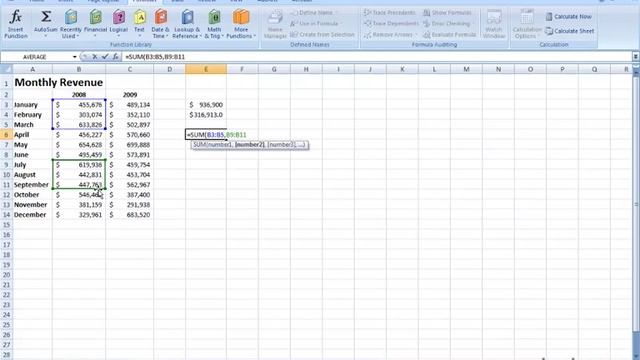640x360 pixels.
Task: Click cell showing $ 936,900
Action: click(206, 105)
